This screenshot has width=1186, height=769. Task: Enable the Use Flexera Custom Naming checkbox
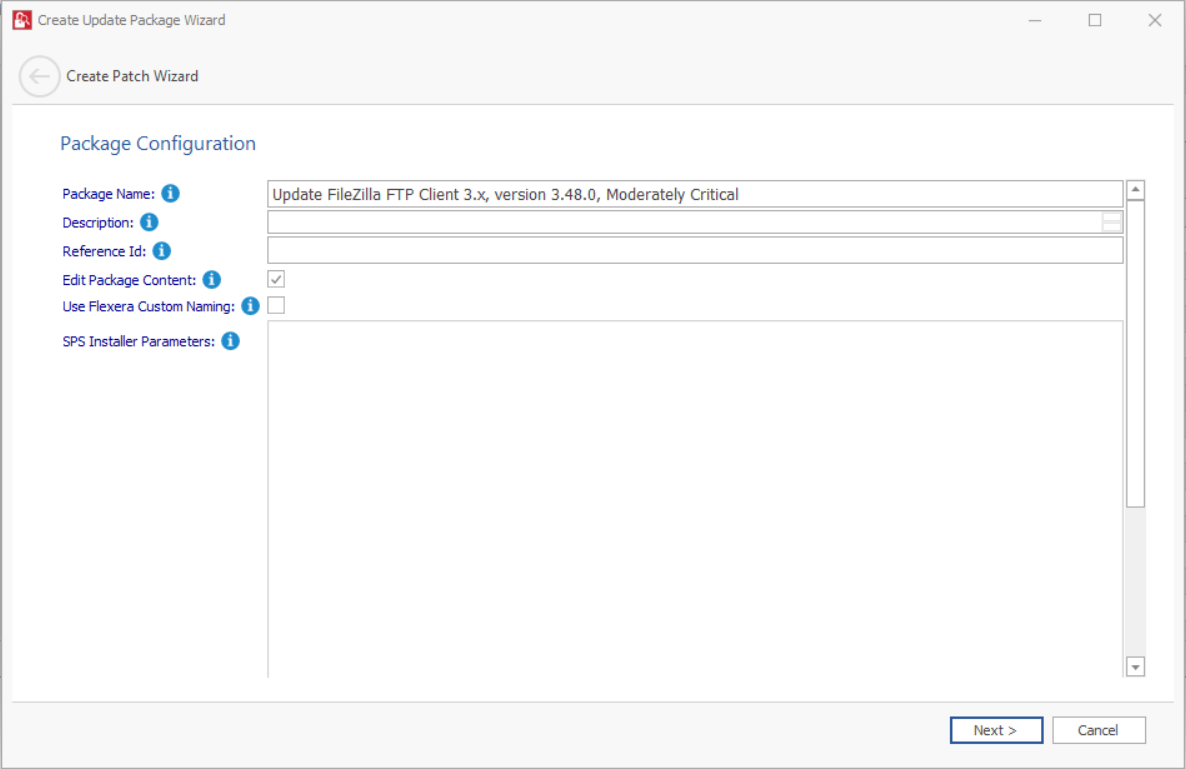tap(276, 306)
